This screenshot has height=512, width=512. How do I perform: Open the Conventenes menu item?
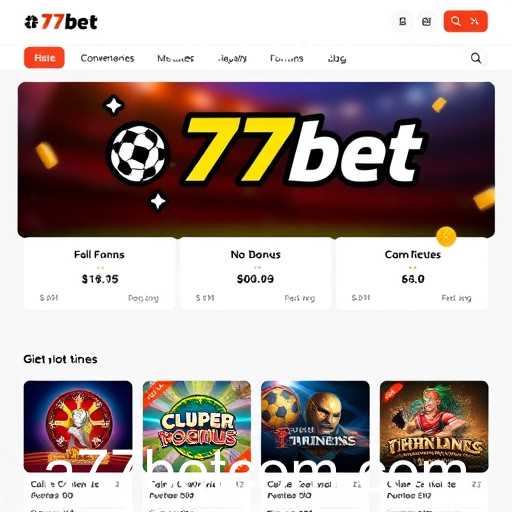(x=107, y=58)
